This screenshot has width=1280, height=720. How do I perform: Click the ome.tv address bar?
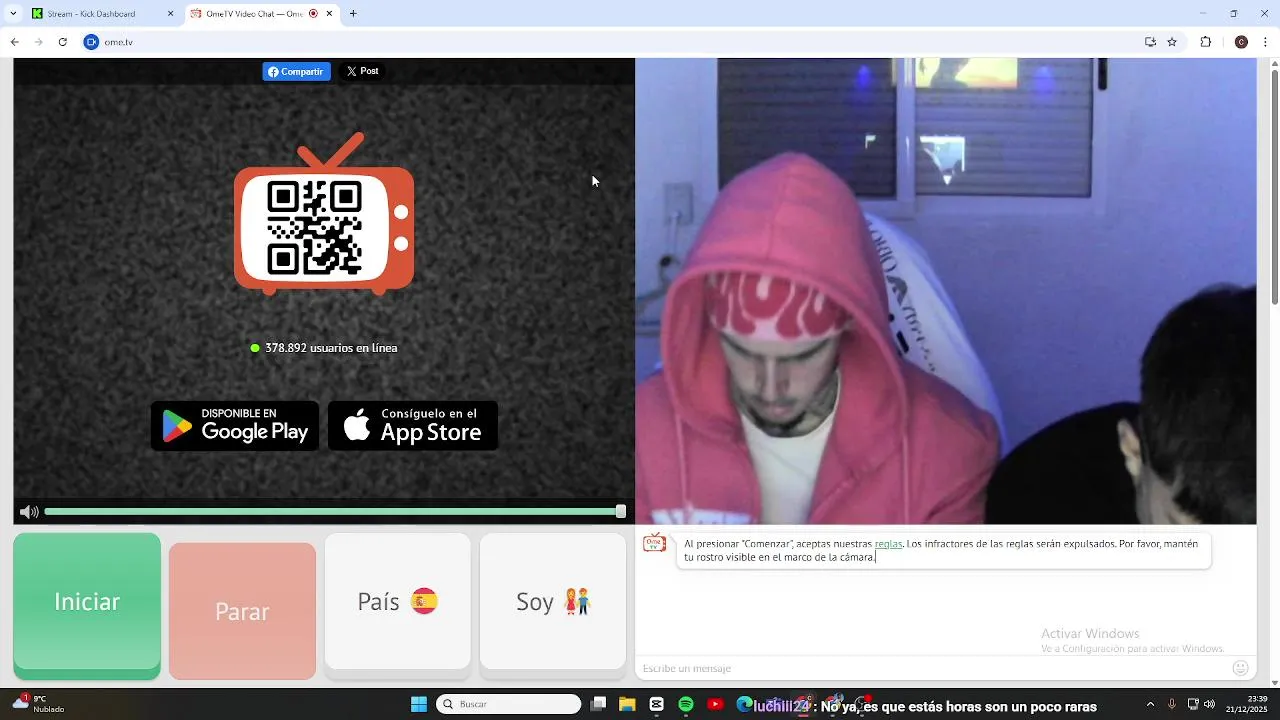click(620, 42)
